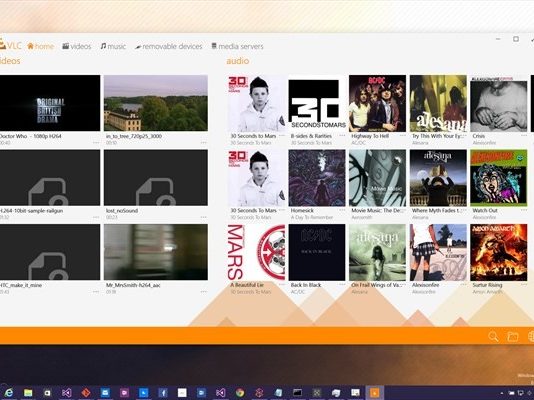Open more options for Watch Out album
The height and width of the screenshot is (400, 534).
point(524,210)
